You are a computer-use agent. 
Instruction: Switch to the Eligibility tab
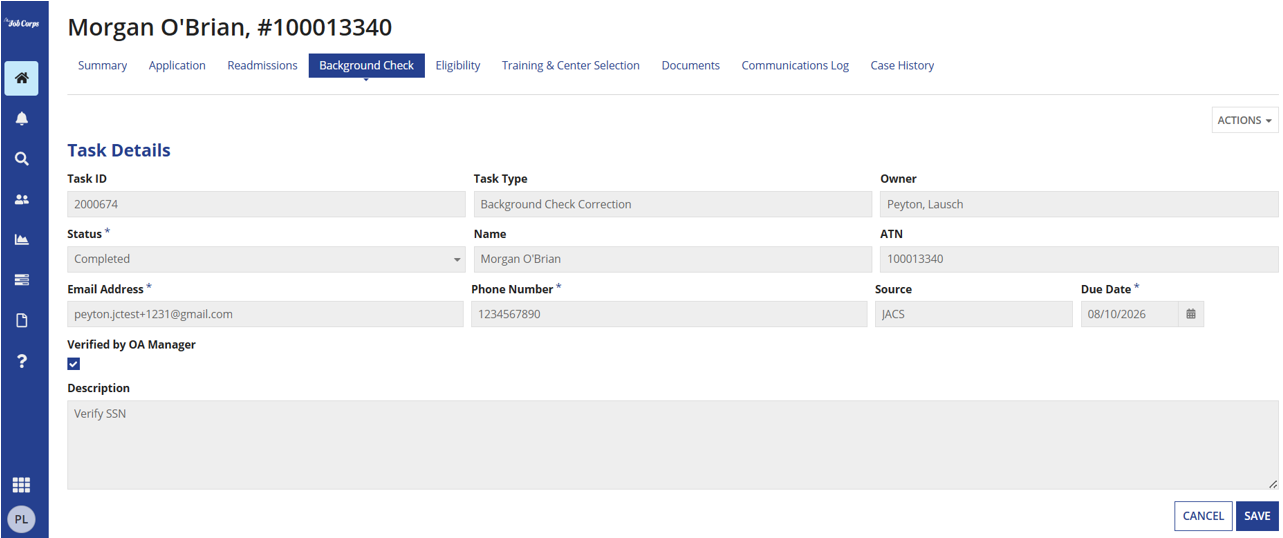458,66
